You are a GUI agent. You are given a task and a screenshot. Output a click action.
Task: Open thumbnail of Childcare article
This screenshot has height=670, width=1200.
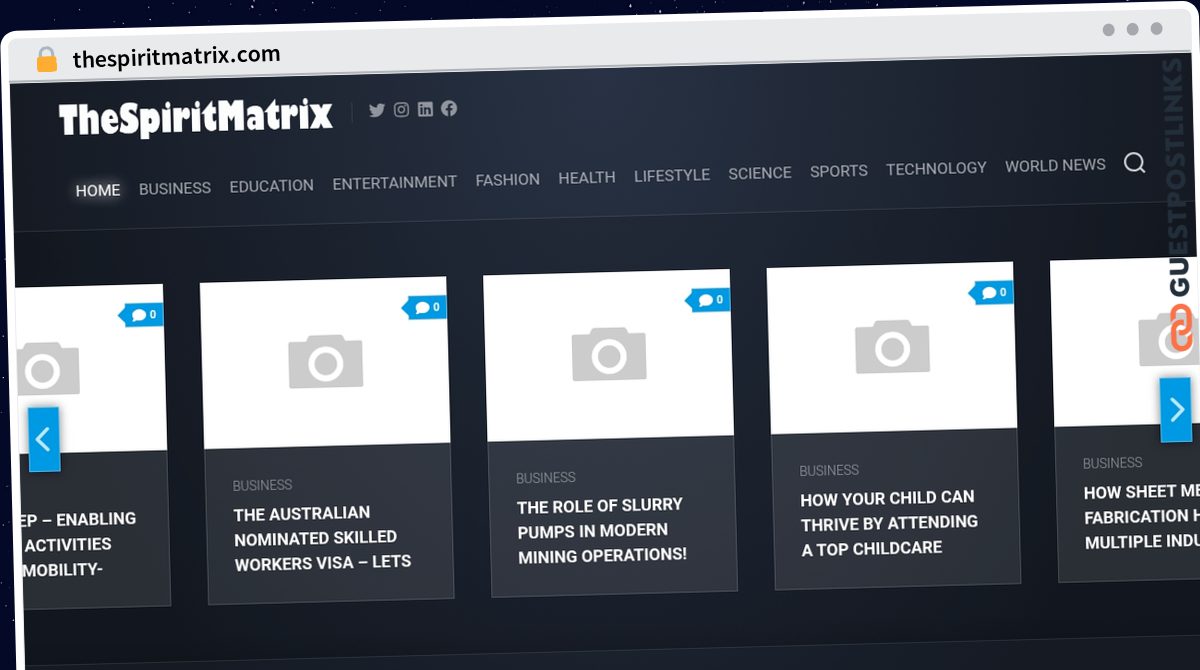pyautogui.click(x=892, y=348)
